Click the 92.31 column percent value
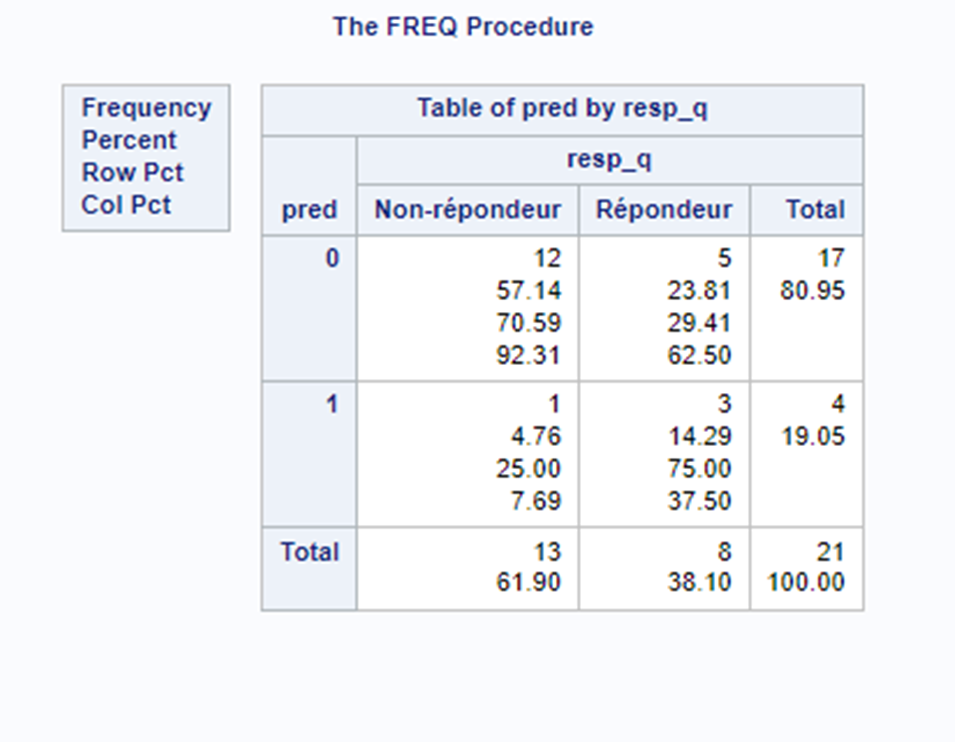The image size is (955, 742). pyautogui.click(x=529, y=355)
